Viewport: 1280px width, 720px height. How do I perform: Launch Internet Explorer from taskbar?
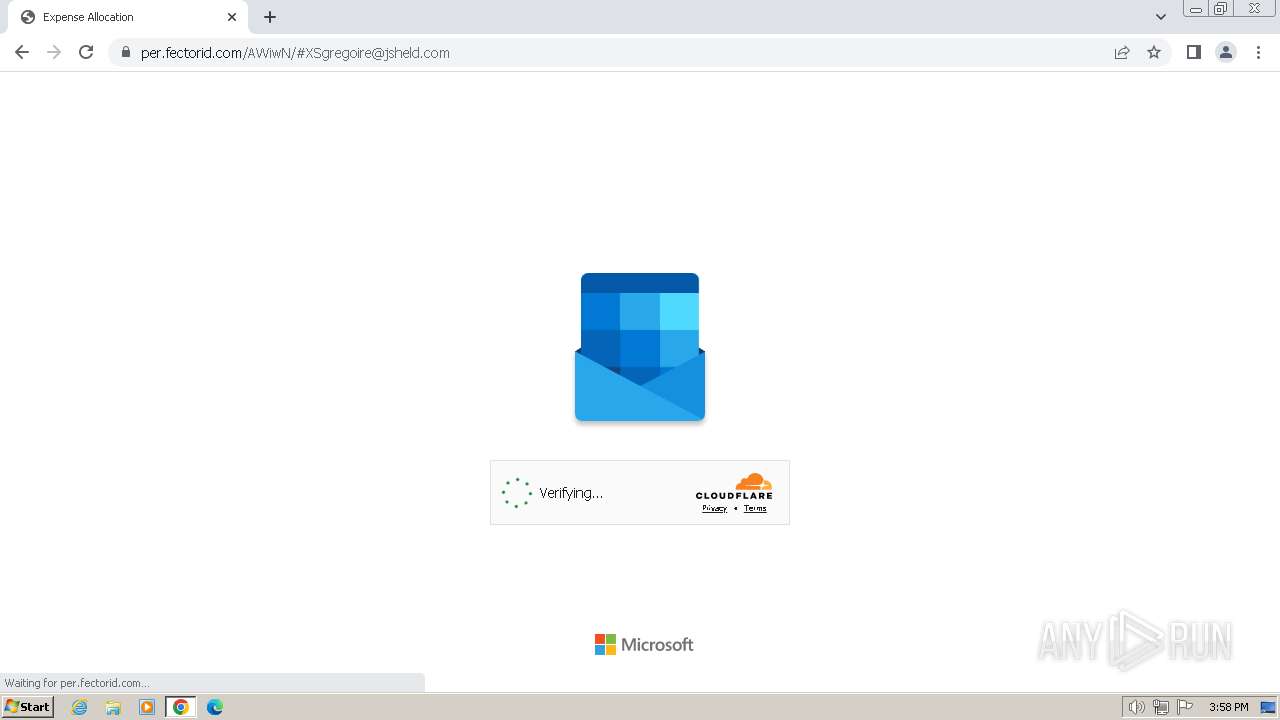pyautogui.click(x=80, y=707)
